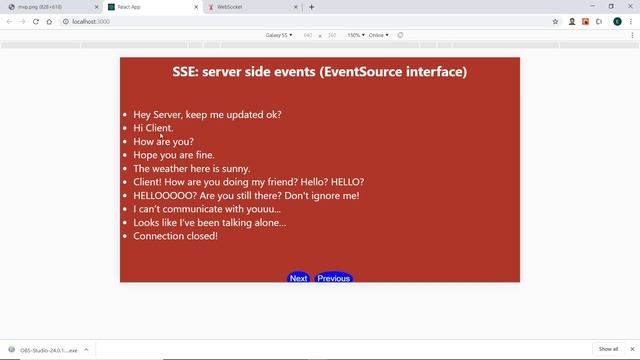Open the green Chrome profile avatar
The width and height of the screenshot is (640, 360).
(x=617, y=22)
